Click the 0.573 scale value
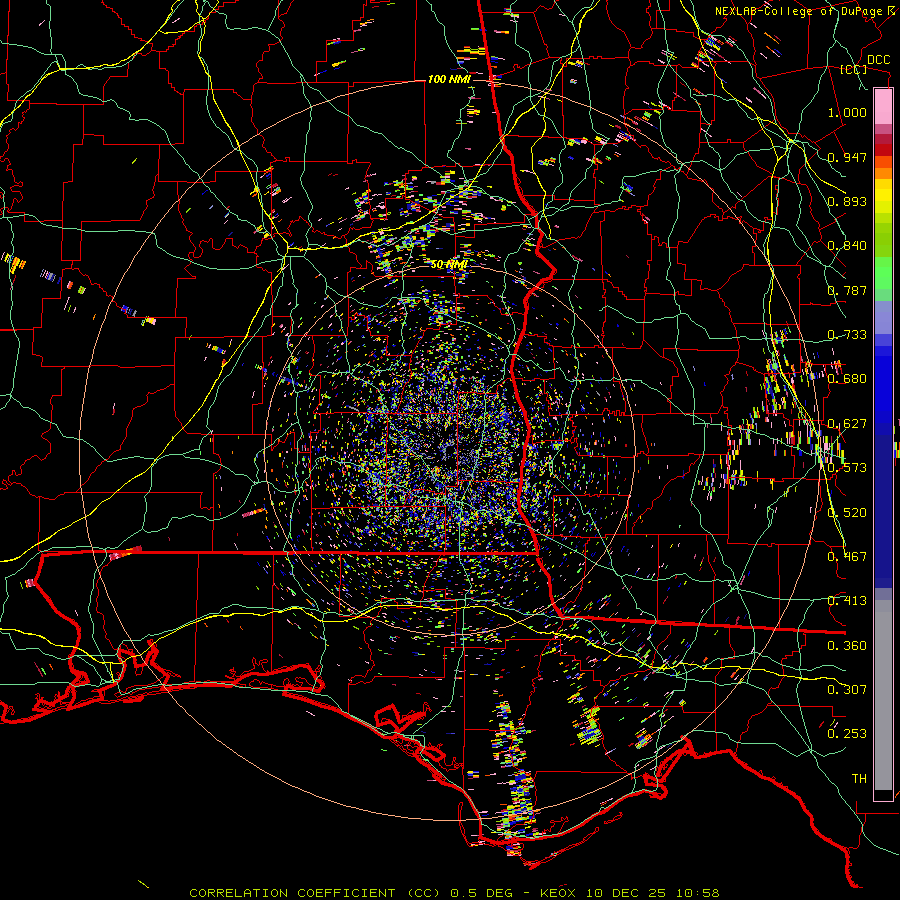The image size is (900, 900). pos(847,468)
